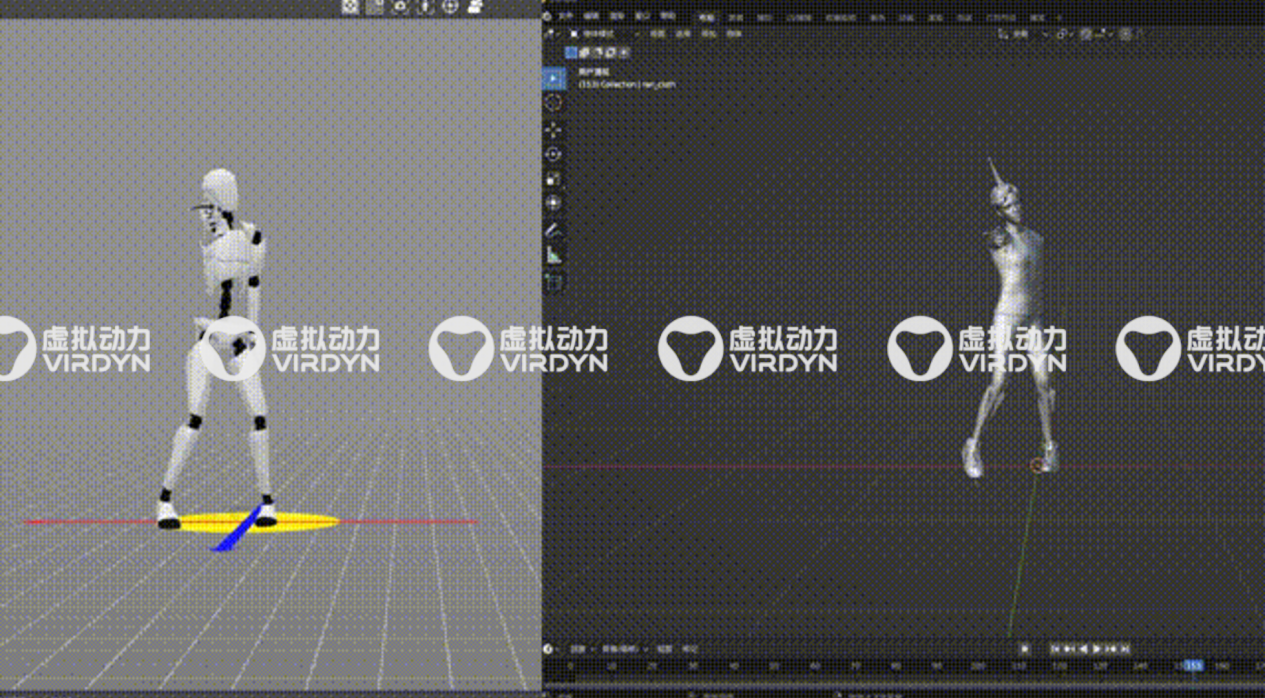Select the Move tool
Screen dimensions: 1265x698
pos(553,129)
